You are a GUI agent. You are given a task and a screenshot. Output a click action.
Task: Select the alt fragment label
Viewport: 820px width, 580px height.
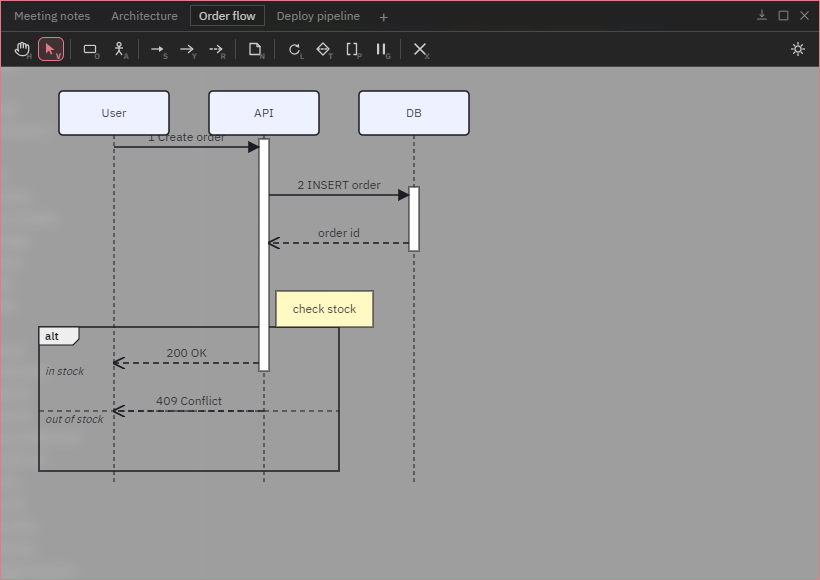click(59, 336)
